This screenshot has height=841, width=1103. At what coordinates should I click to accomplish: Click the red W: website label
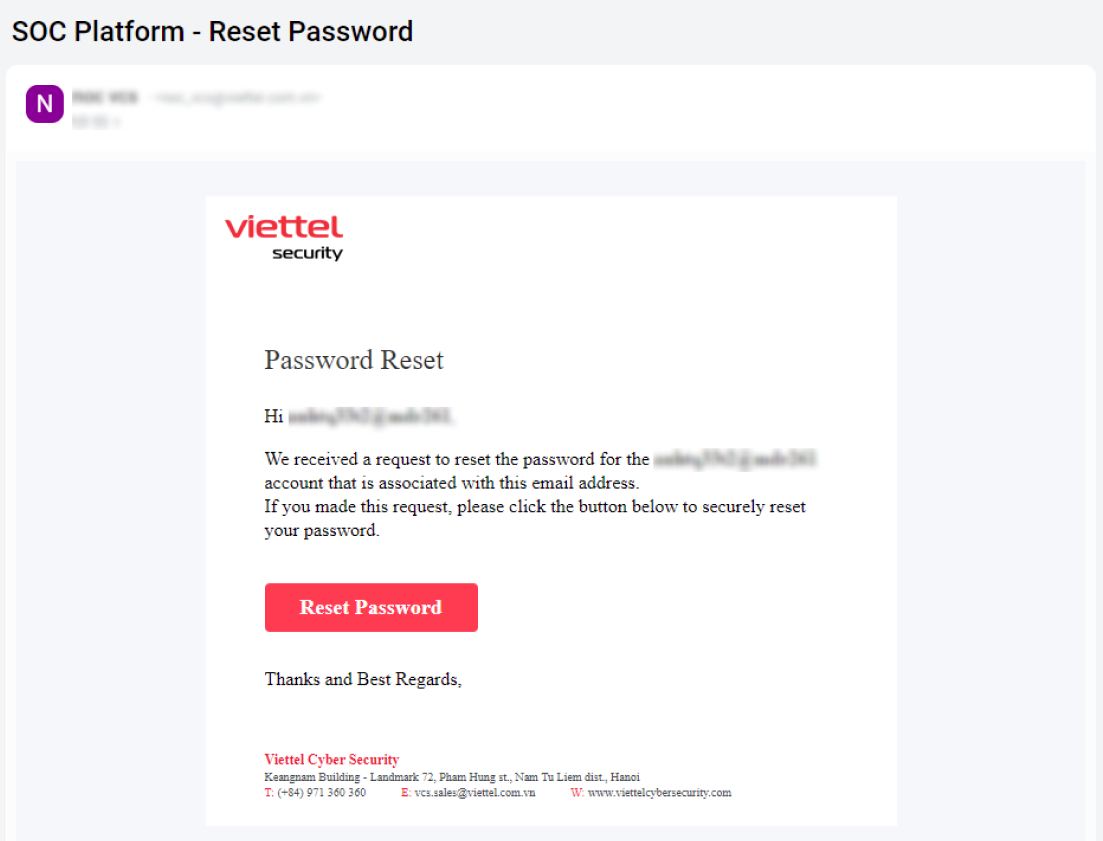click(x=577, y=793)
